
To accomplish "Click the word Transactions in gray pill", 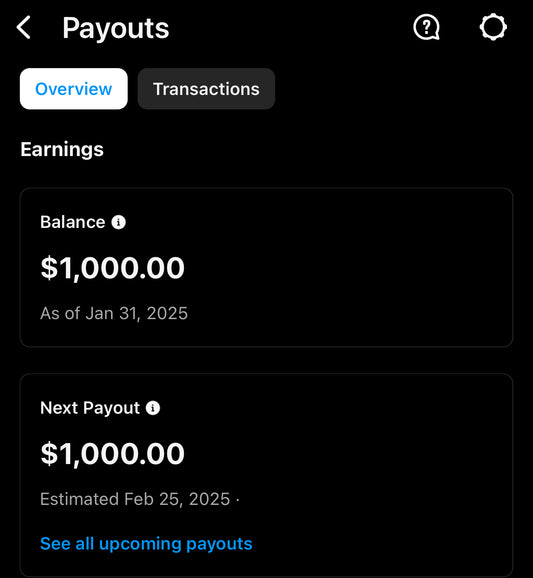I will click(x=206, y=89).
